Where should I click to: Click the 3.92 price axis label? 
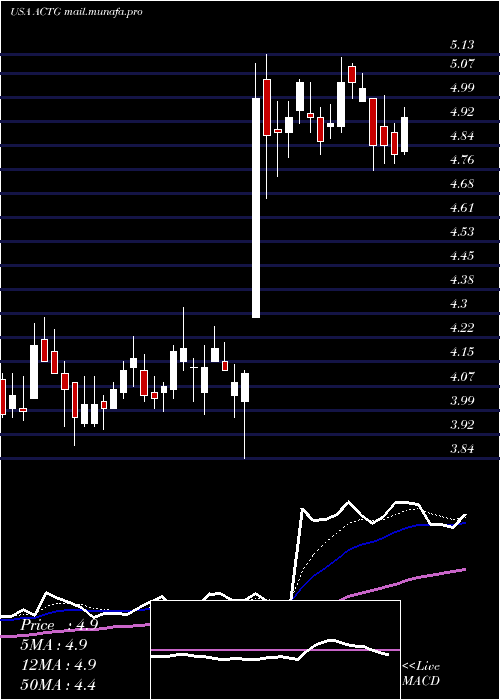[462, 425]
